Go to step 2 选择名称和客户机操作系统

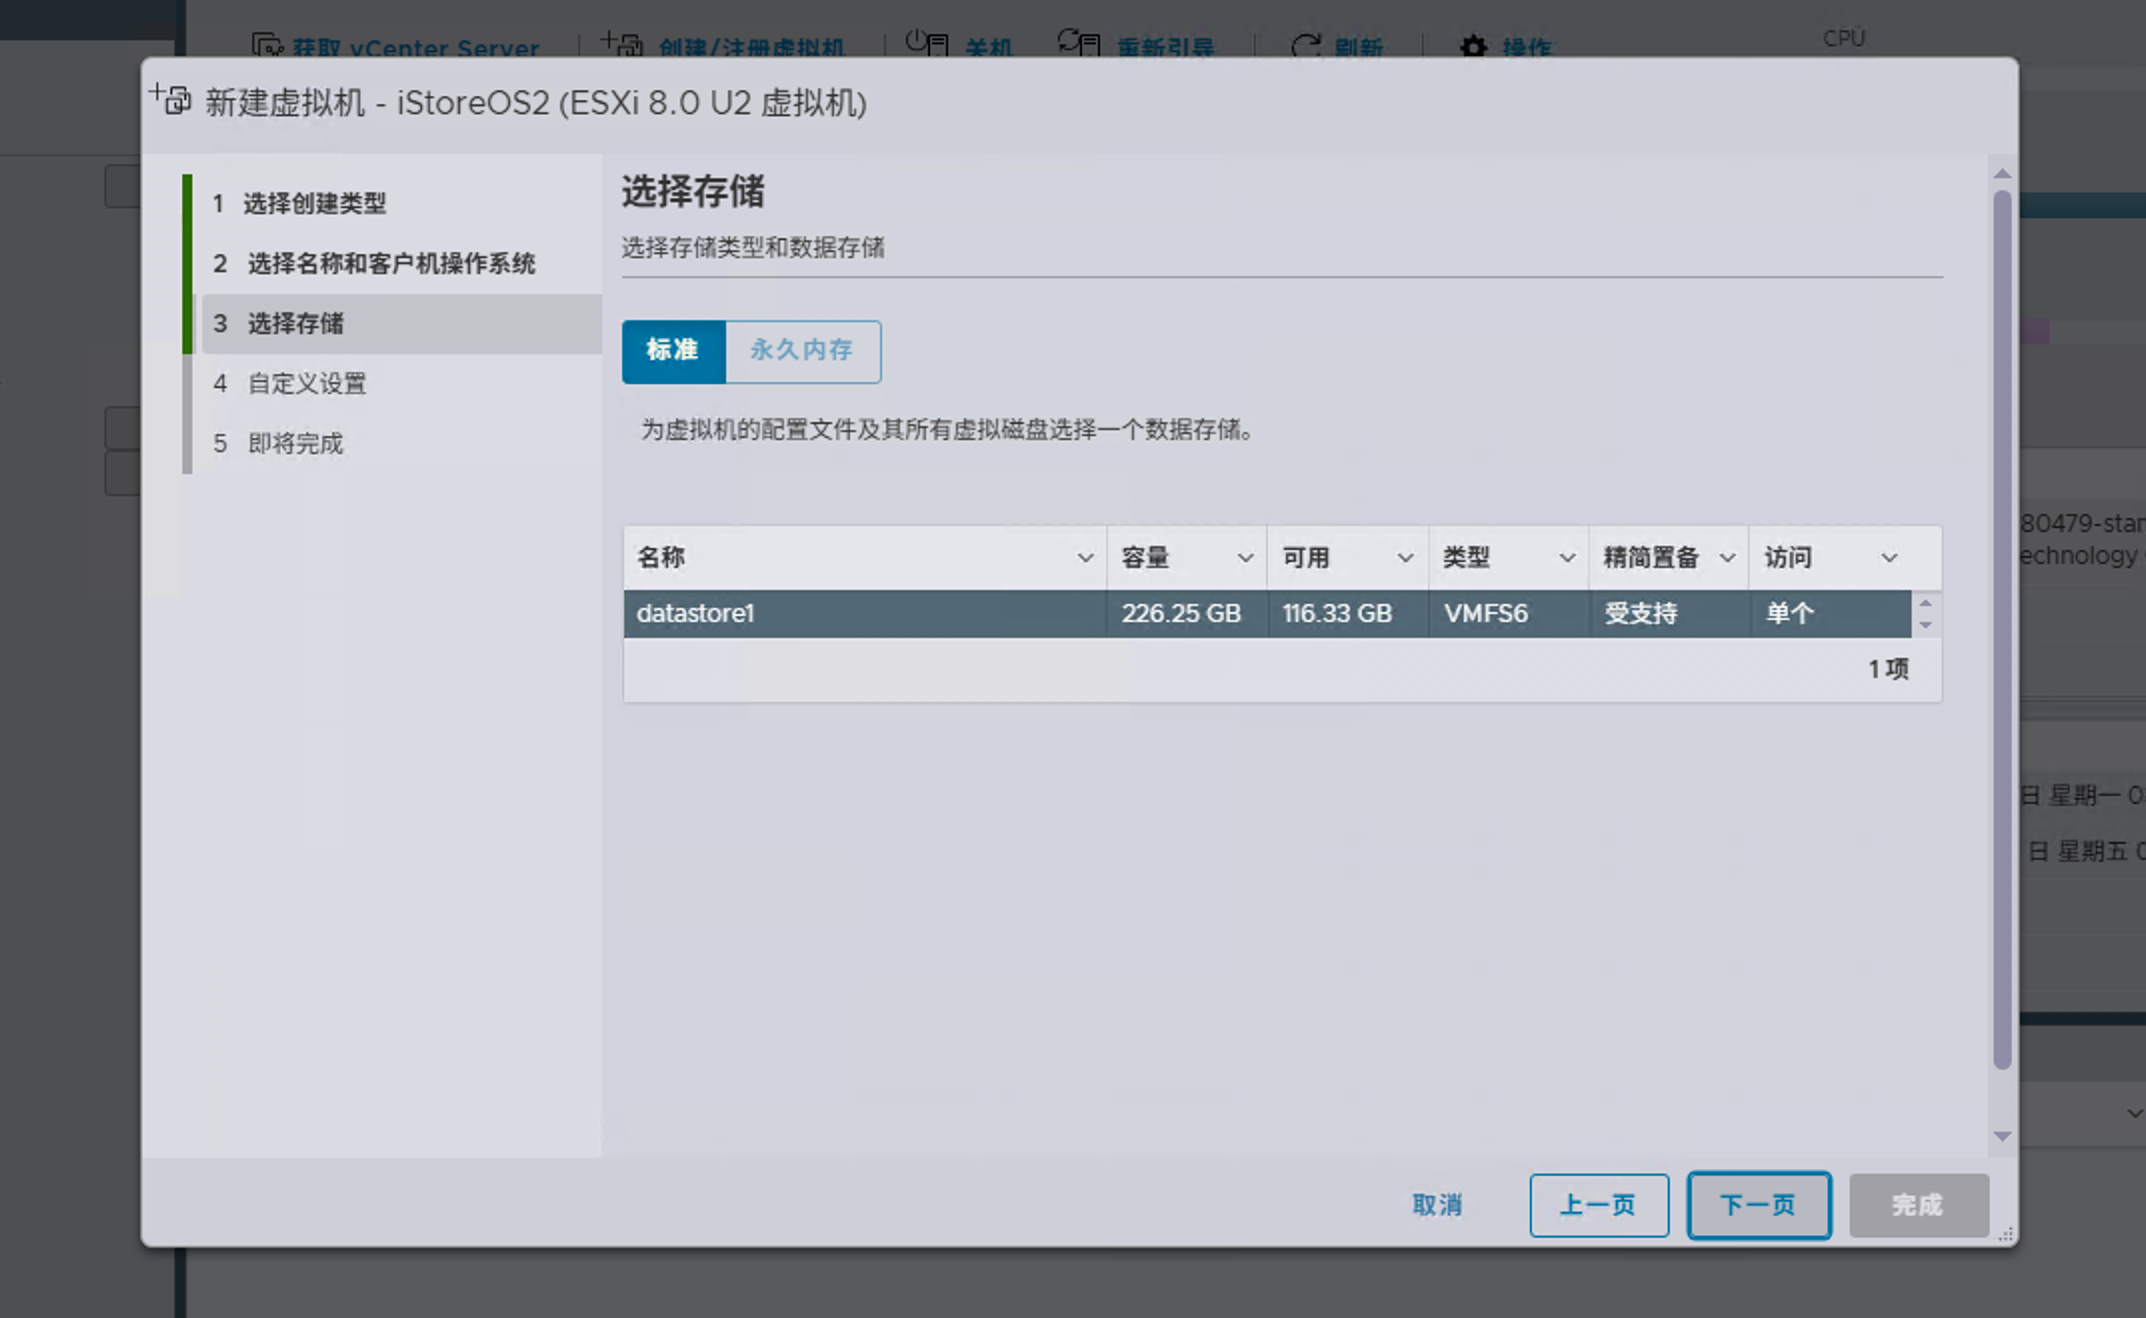click(x=391, y=264)
